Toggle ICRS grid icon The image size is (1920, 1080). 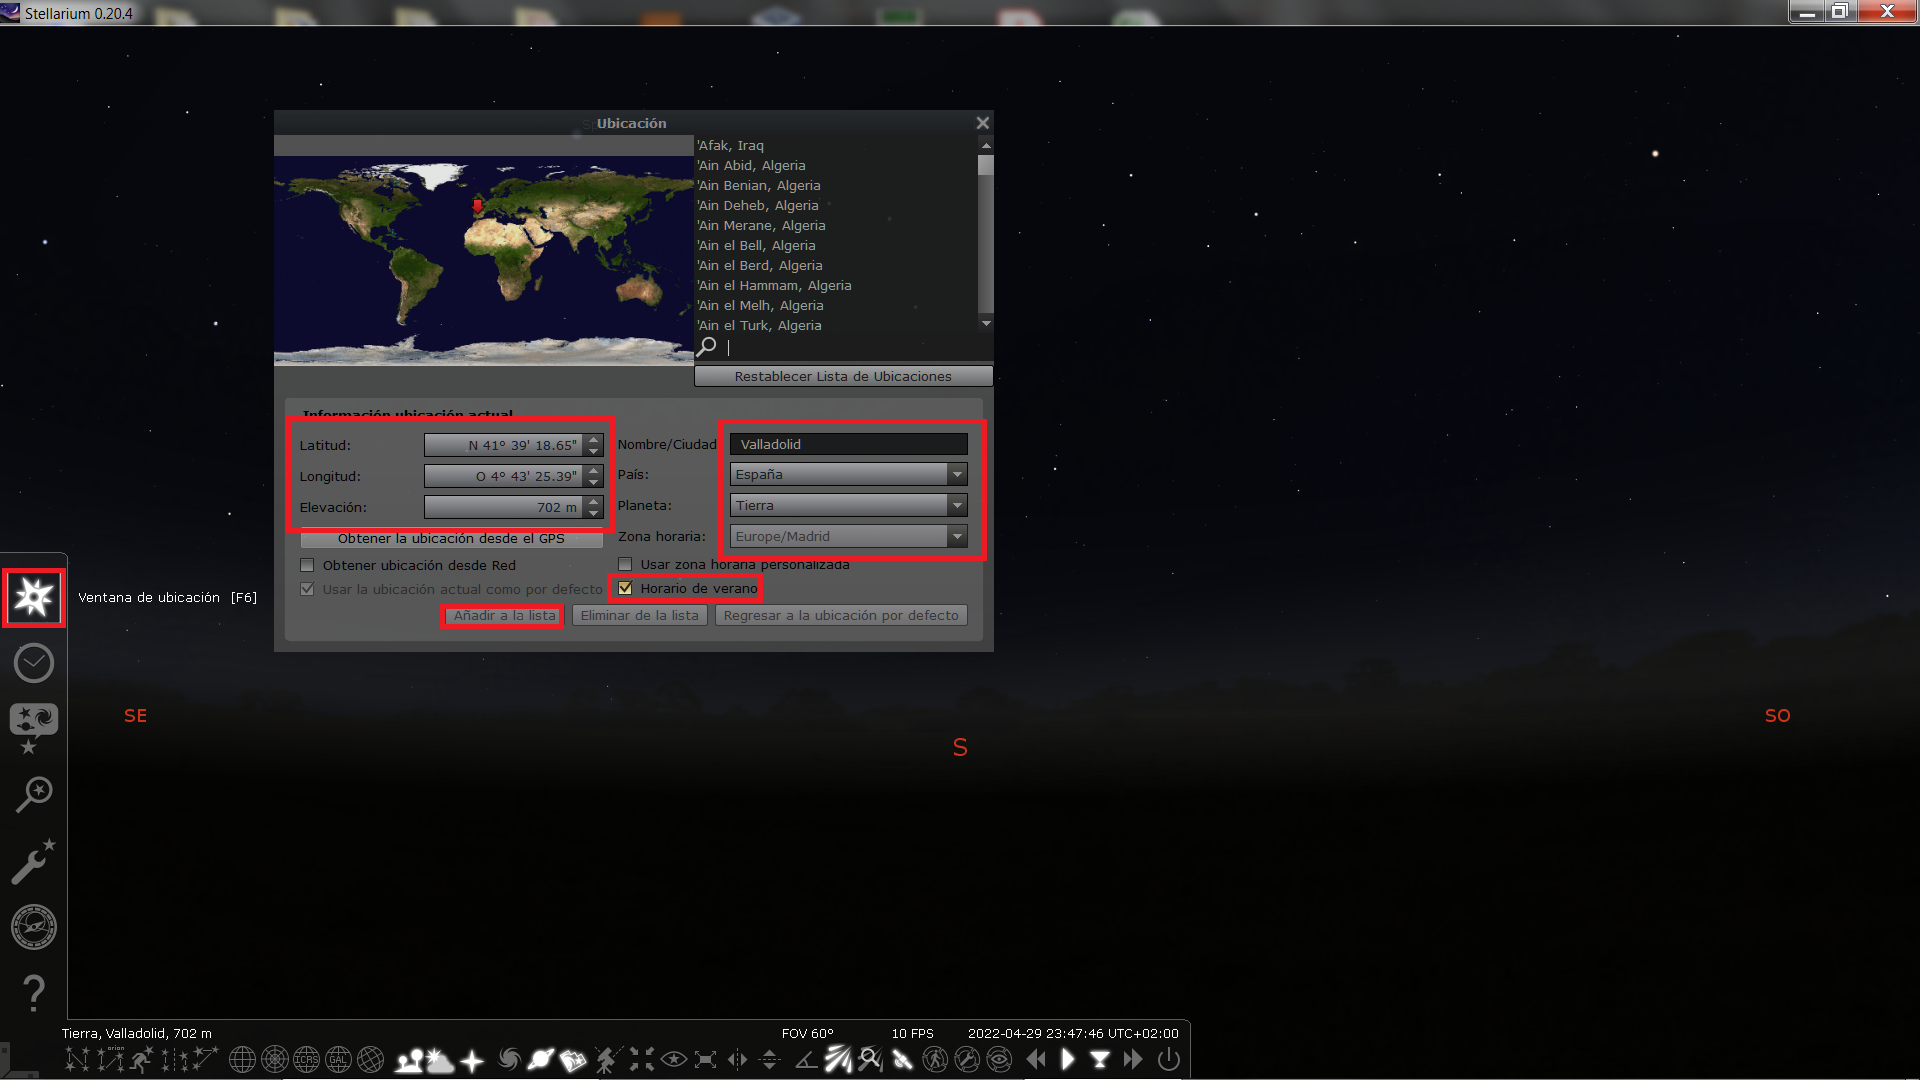pos(306,1059)
